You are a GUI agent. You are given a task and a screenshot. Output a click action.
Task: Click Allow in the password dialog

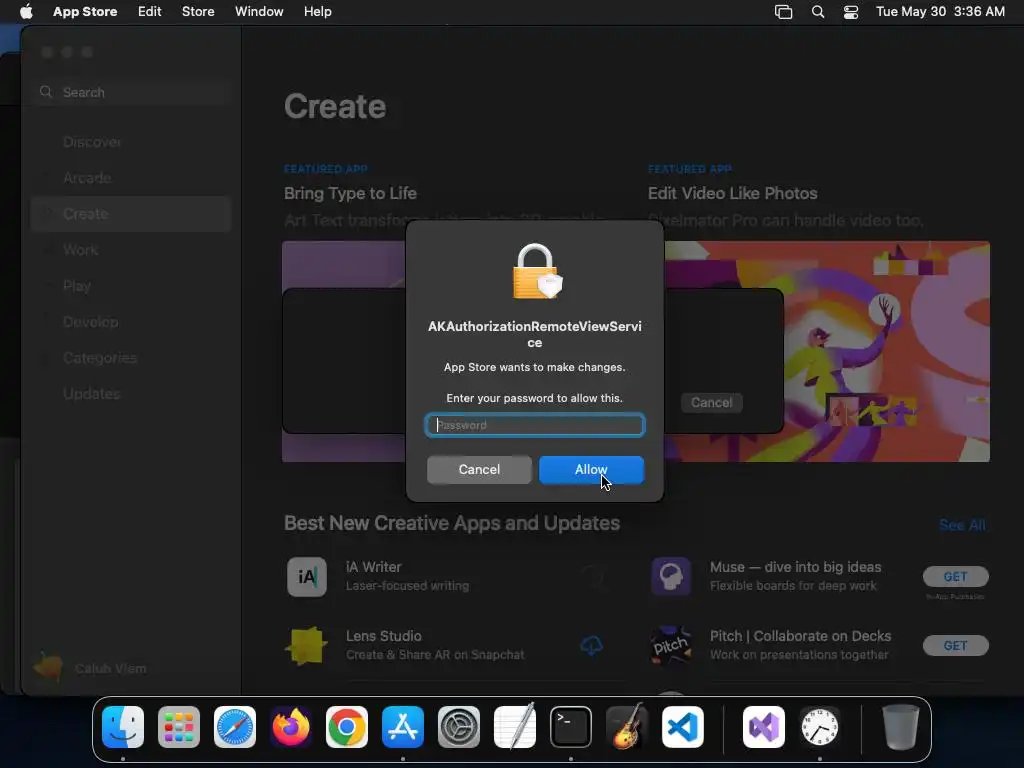[x=592, y=470]
